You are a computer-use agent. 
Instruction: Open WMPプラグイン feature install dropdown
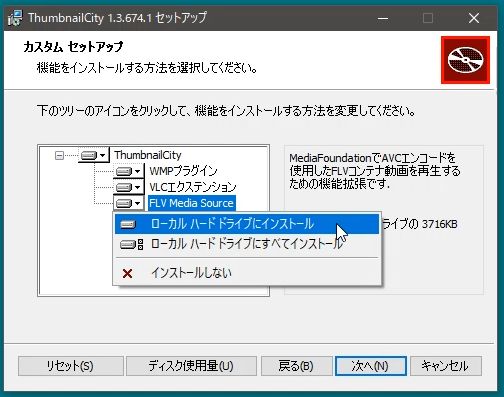coord(129,171)
